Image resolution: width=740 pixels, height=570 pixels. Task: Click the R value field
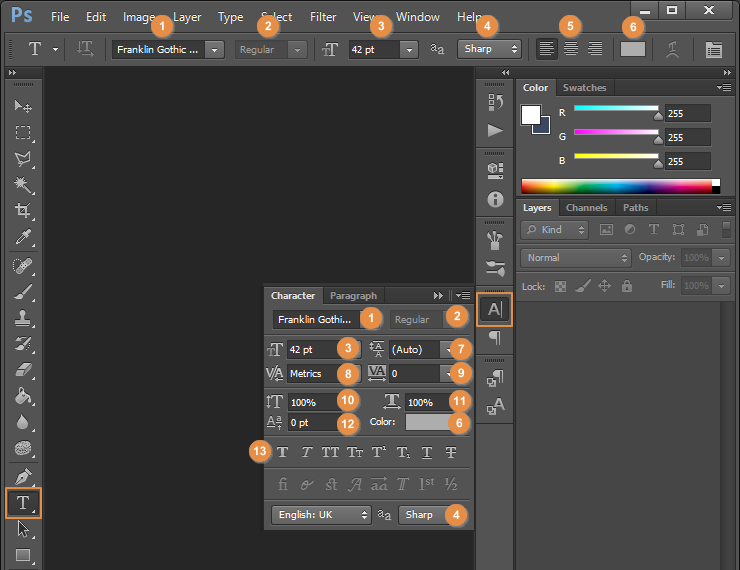point(688,113)
